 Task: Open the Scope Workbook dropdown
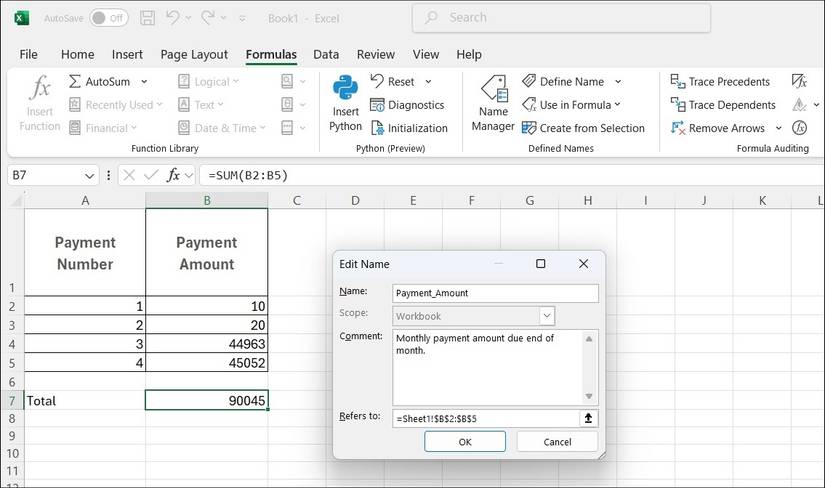pyautogui.click(x=547, y=316)
